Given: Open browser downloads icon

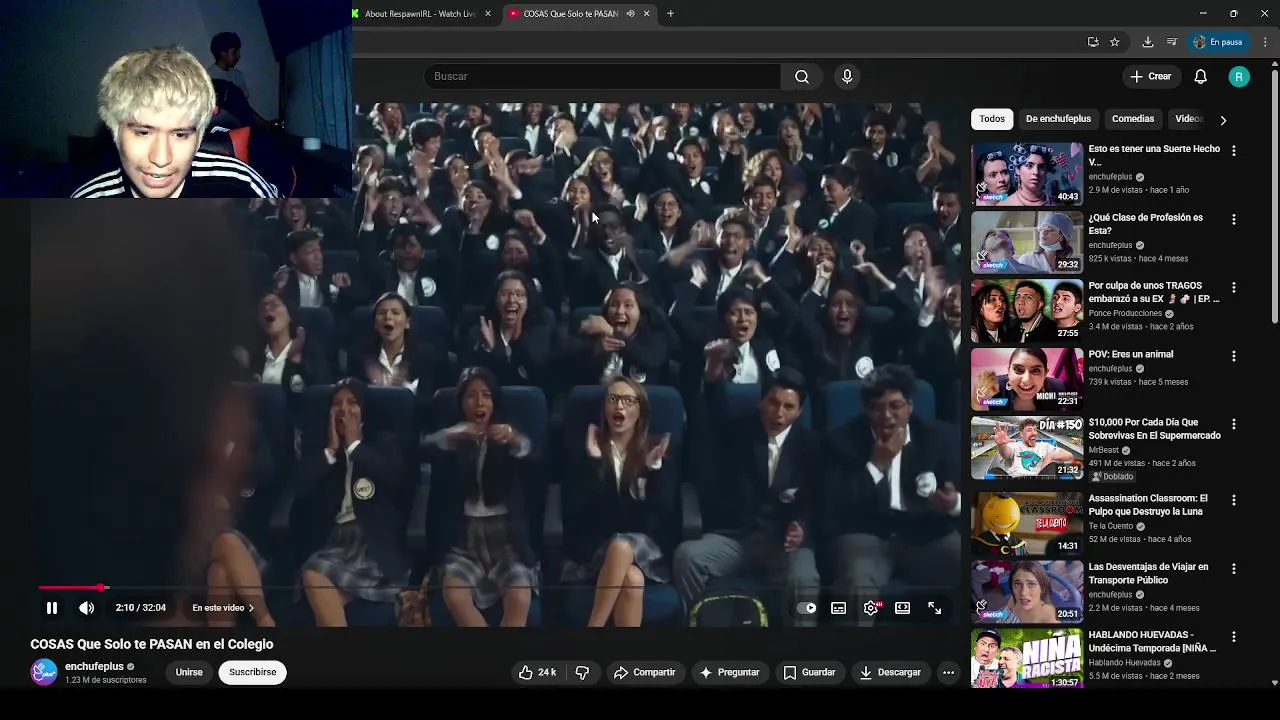Looking at the screenshot, I should coord(1148,42).
